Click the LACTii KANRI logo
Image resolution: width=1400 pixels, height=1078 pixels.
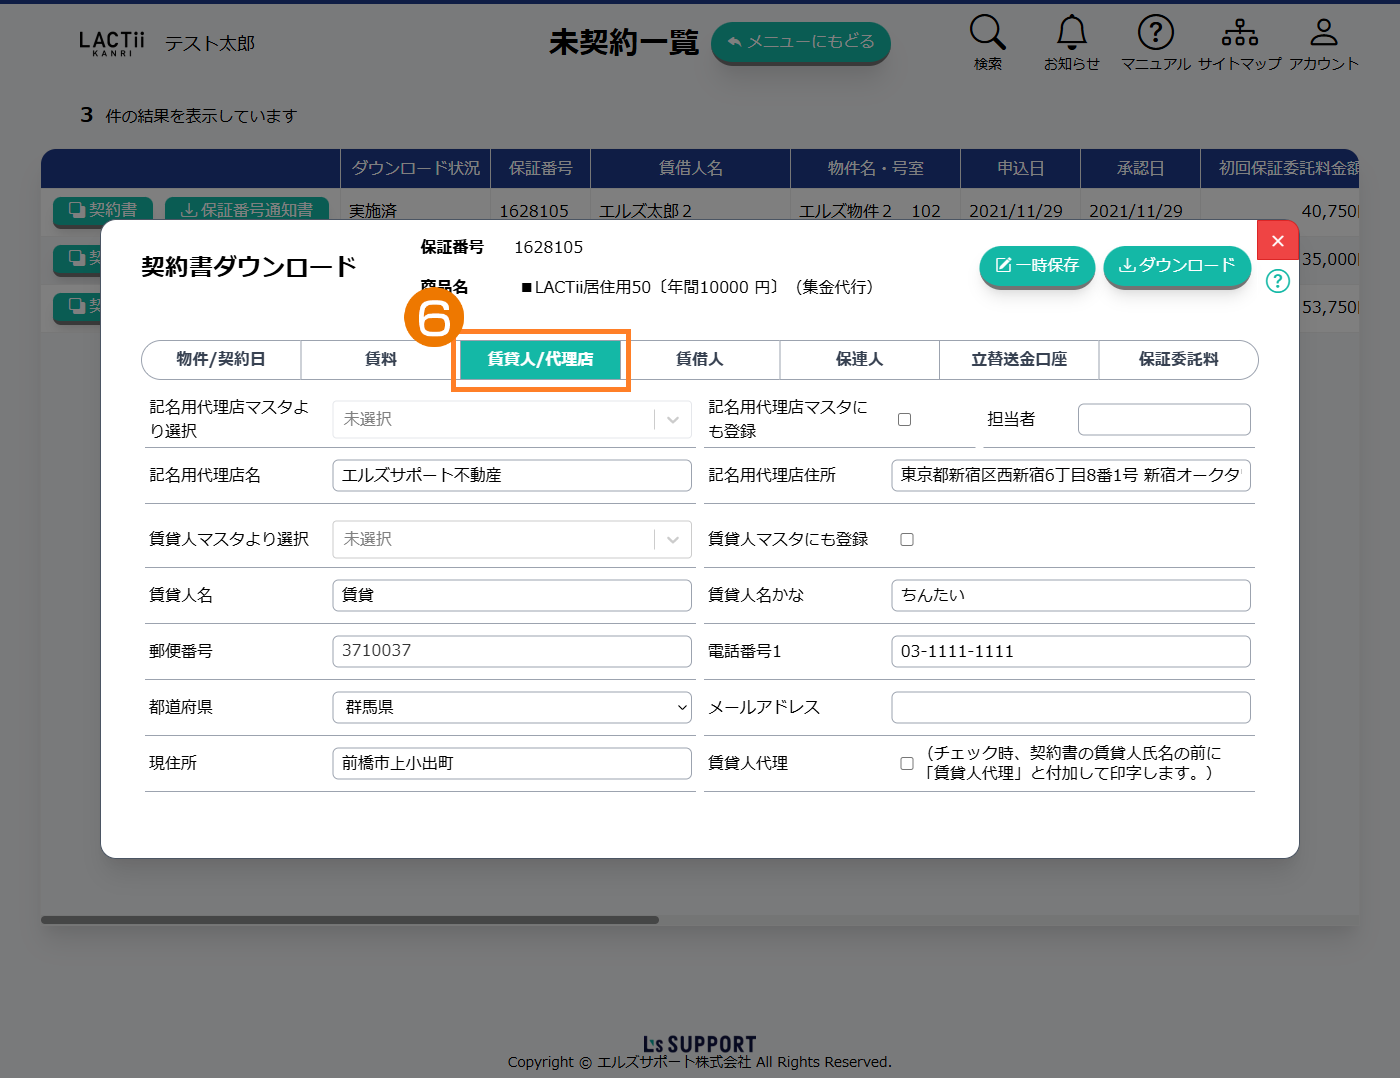pyautogui.click(x=112, y=43)
